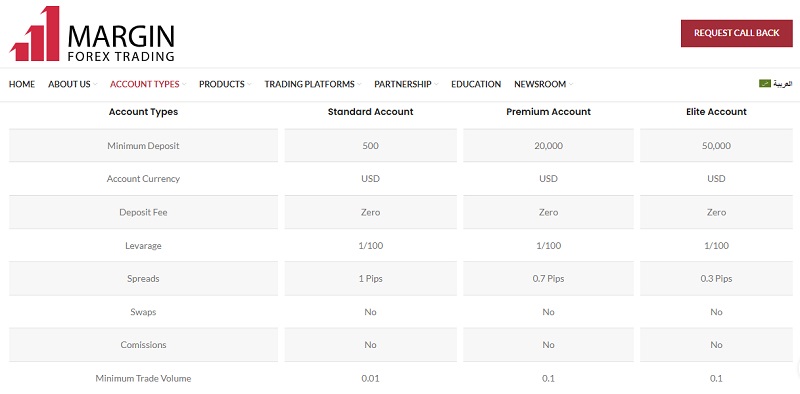Click 1/100 leverage for Standard Account

coord(370,246)
